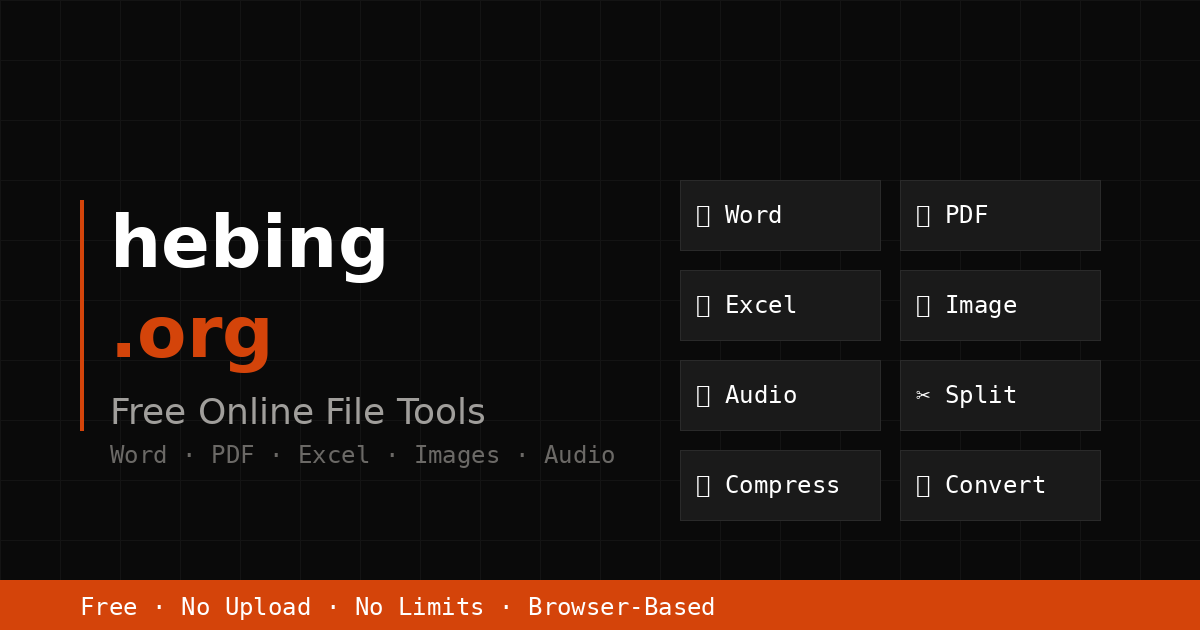Click the icon in the Excel tile

tap(703, 306)
